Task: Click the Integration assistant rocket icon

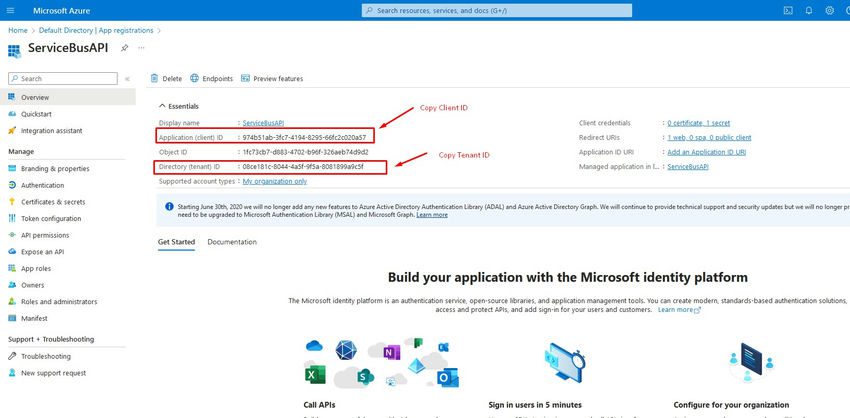Action: [x=12, y=131]
